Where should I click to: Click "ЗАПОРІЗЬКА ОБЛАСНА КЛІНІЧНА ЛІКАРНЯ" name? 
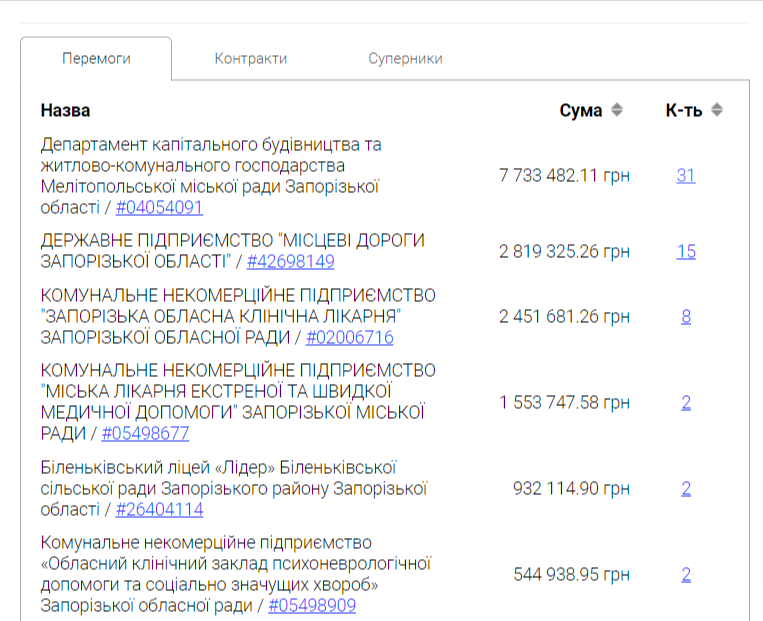coord(238,316)
